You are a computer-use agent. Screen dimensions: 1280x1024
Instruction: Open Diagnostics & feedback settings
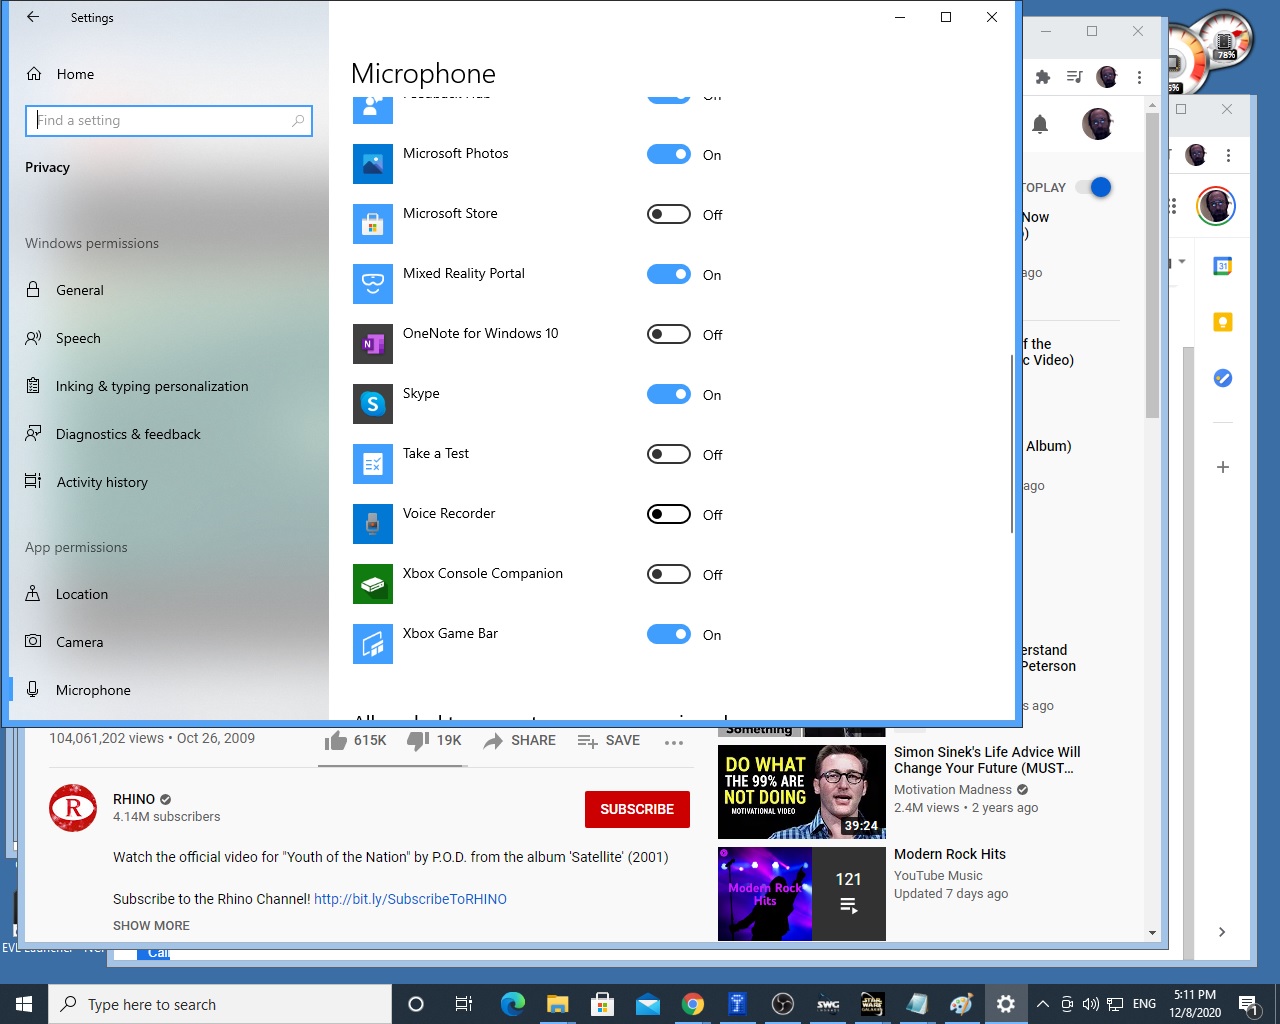[x=168, y=434]
